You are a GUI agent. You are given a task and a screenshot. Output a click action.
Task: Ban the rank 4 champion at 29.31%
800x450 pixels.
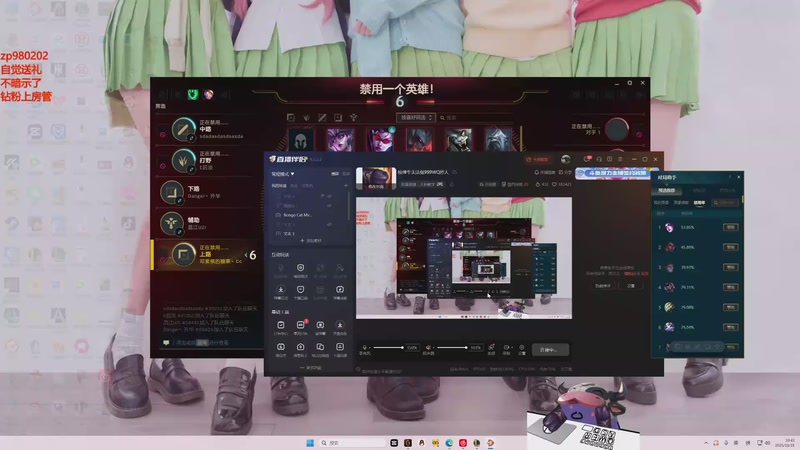731,287
